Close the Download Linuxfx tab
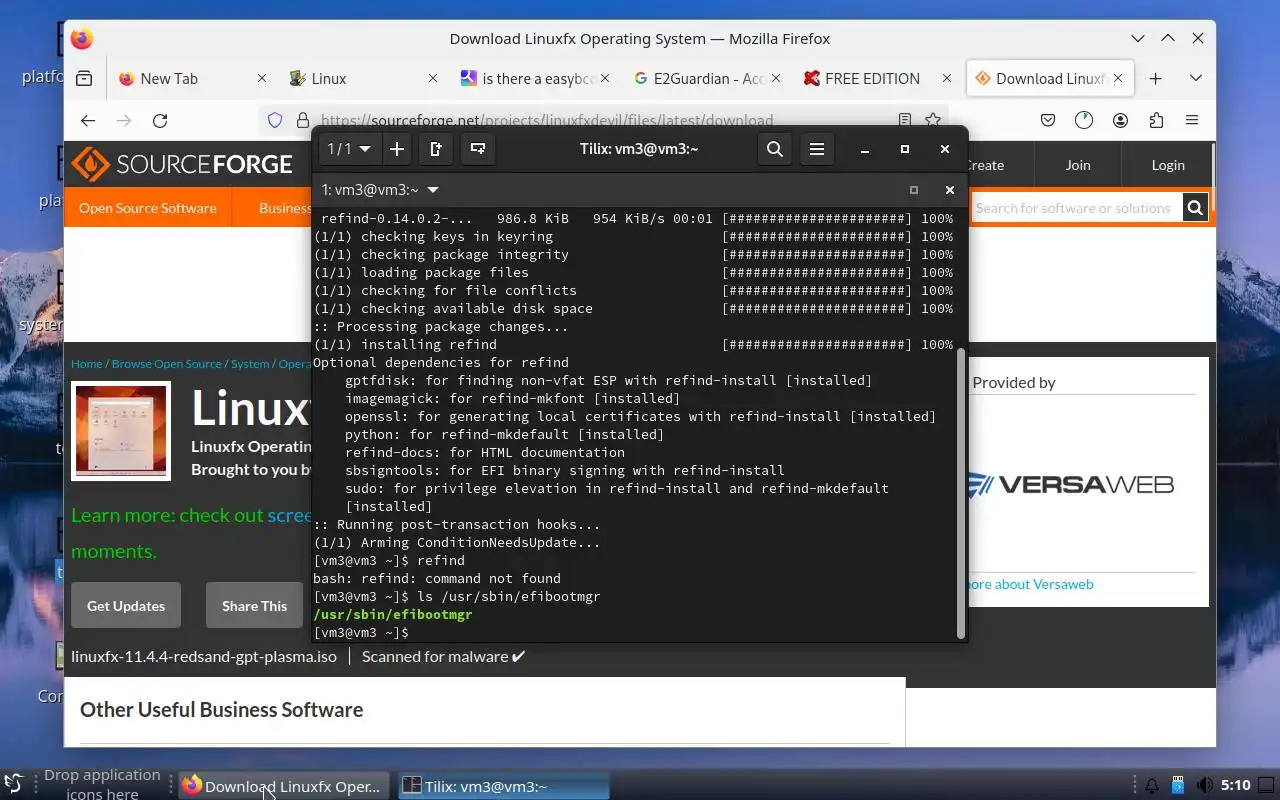 point(1118,78)
